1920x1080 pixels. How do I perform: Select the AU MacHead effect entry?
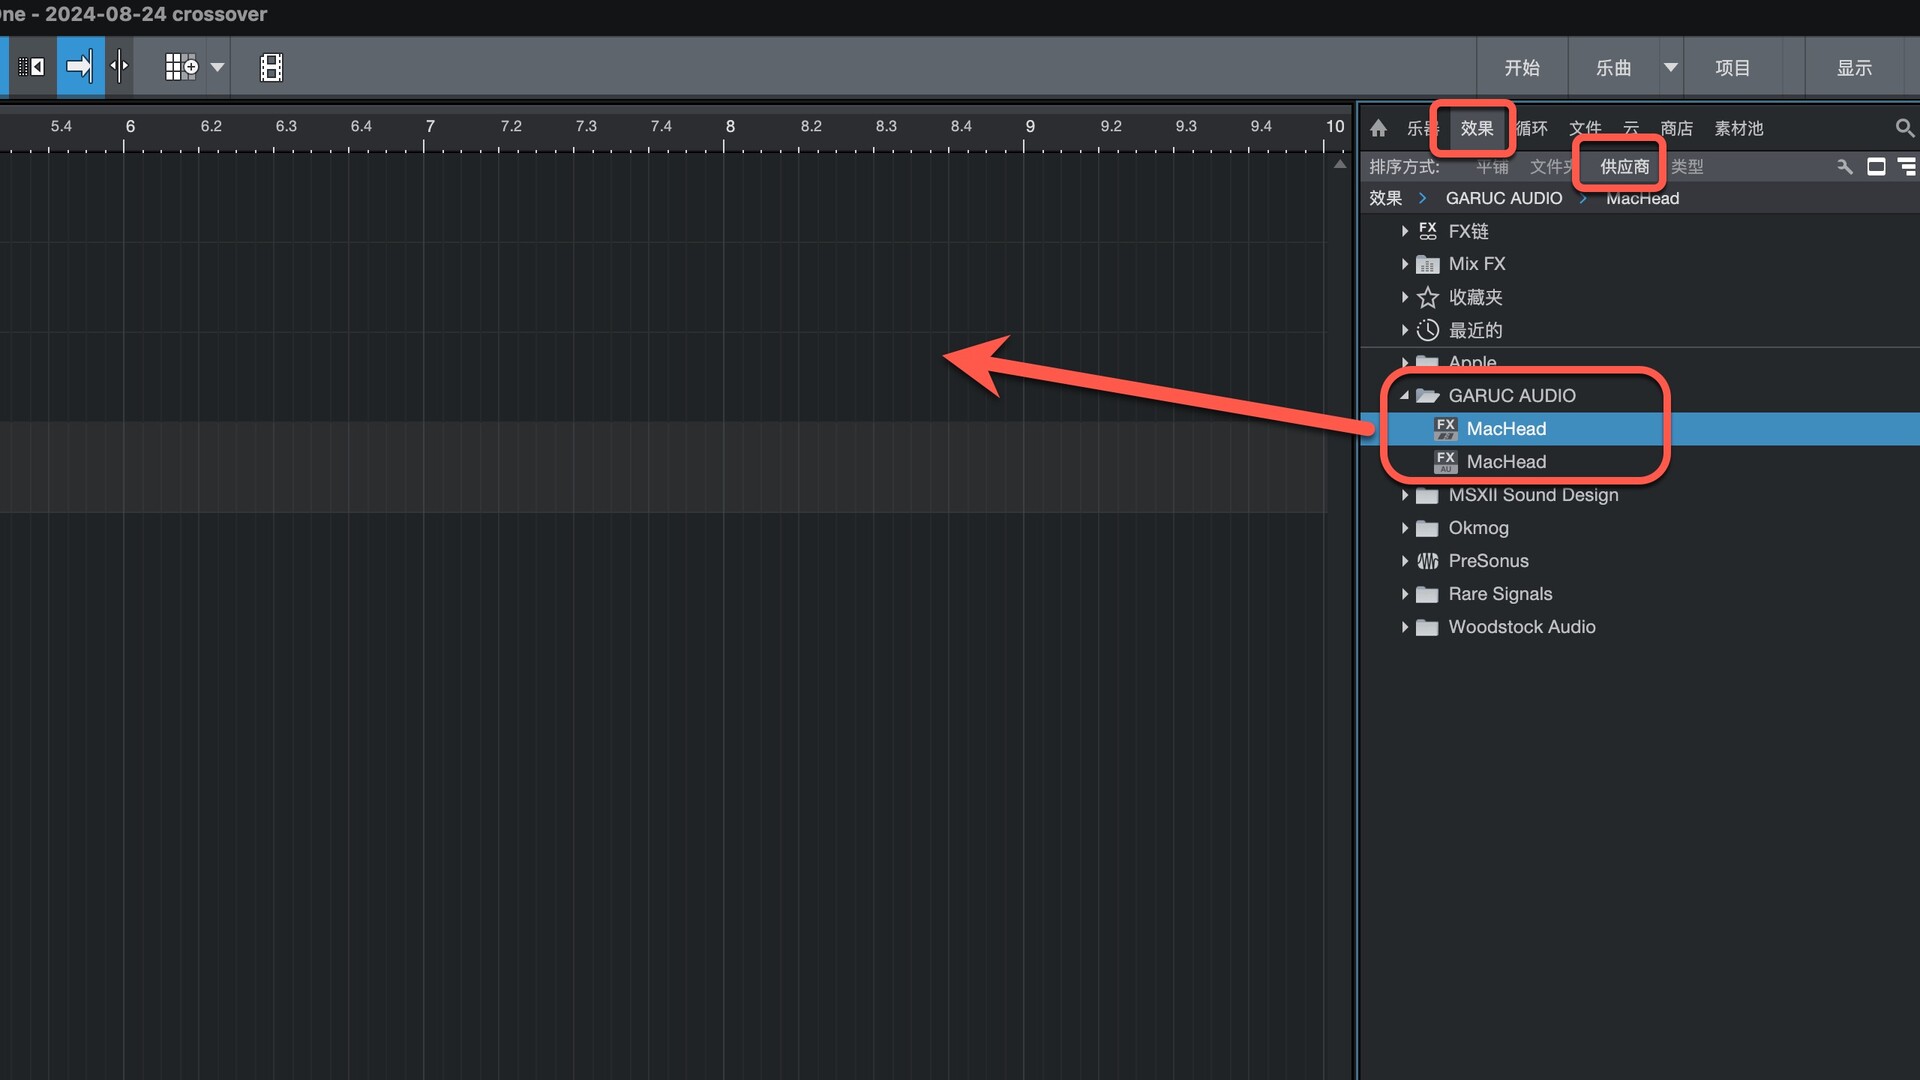(1506, 462)
